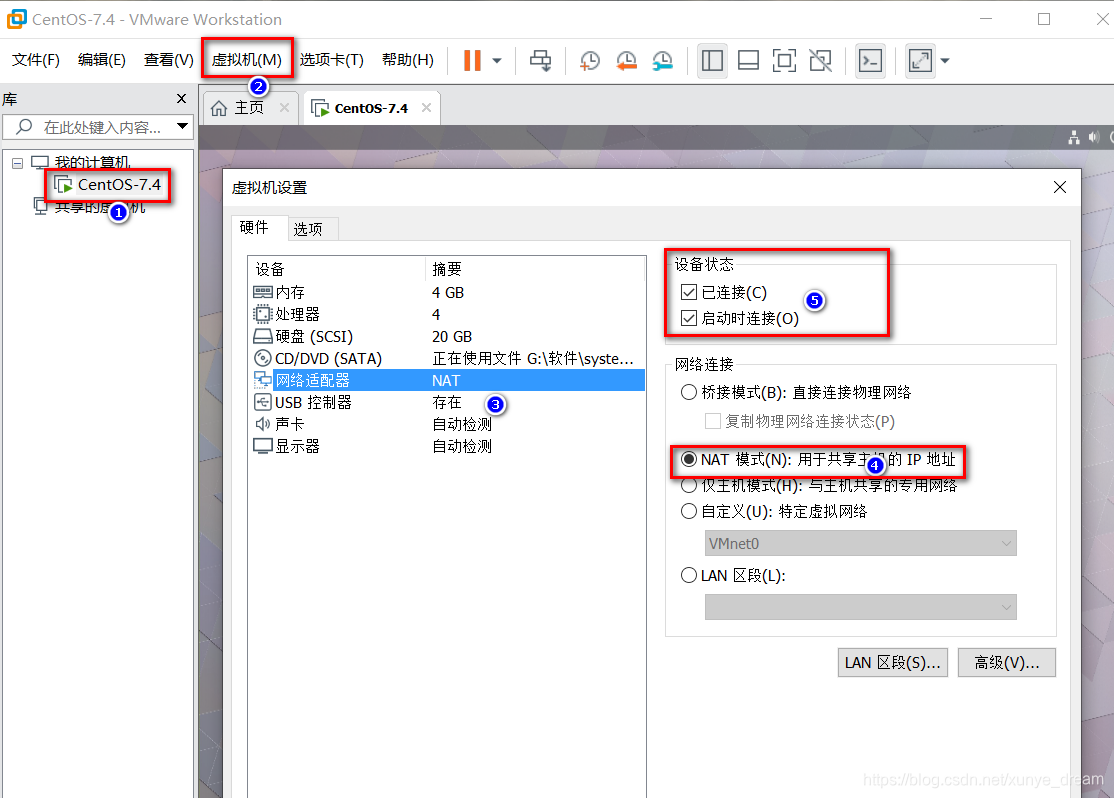1114x798 pixels.
Task: Open the power options dropdown arrow
Action: (x=497, y=60)
